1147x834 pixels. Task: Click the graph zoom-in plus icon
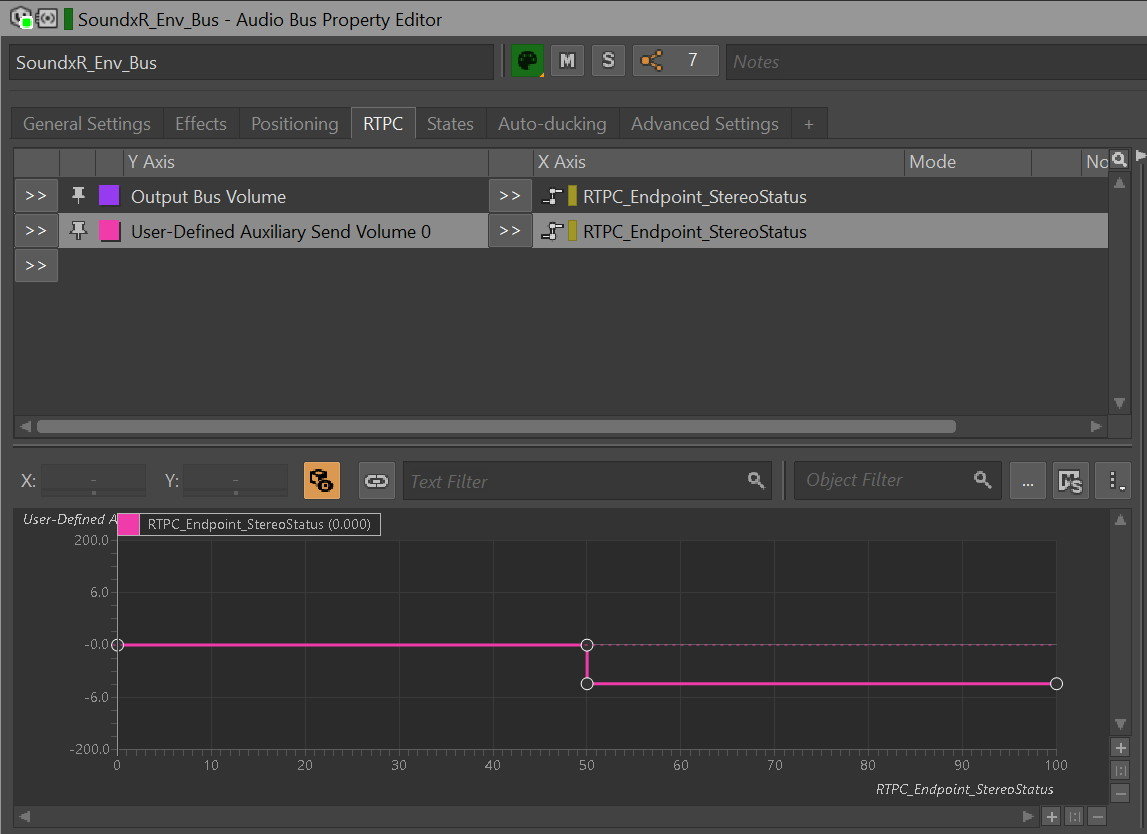point(1119,748)
